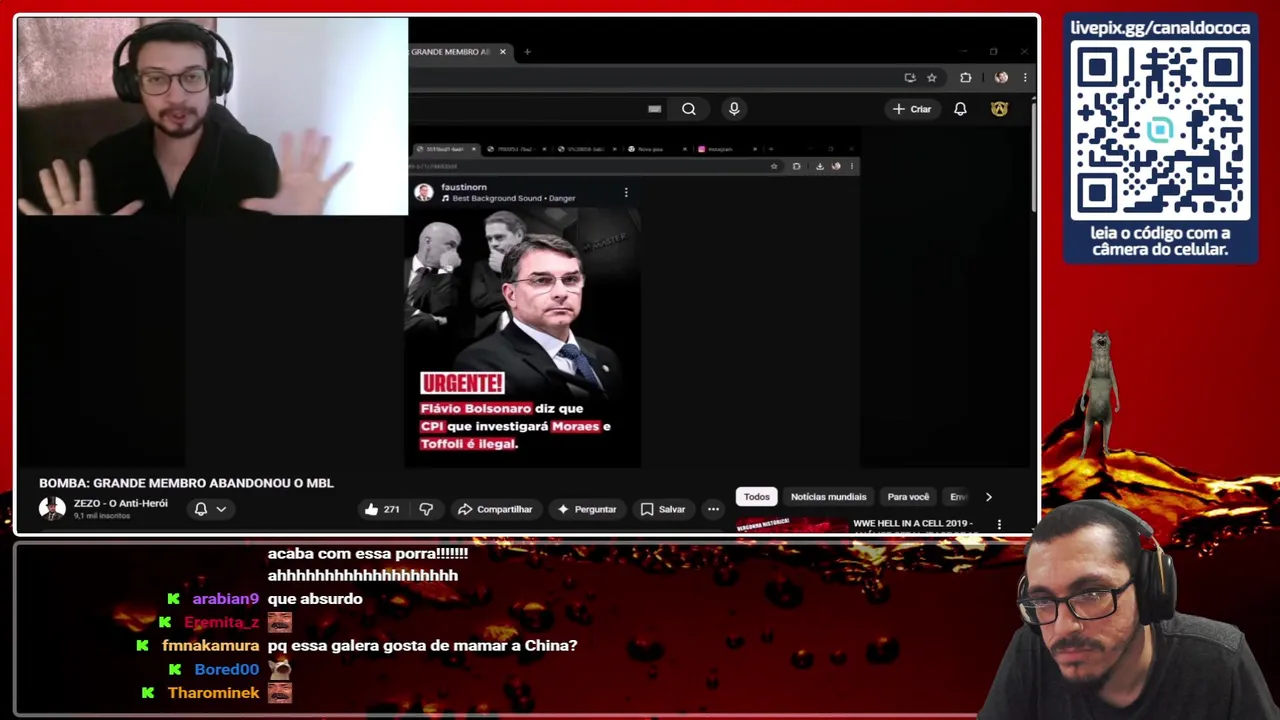Image resolution: width=1280 pixels, height=720 pixels.
Task: Show more filter chips with right arrow
Action: click(989, 497)
